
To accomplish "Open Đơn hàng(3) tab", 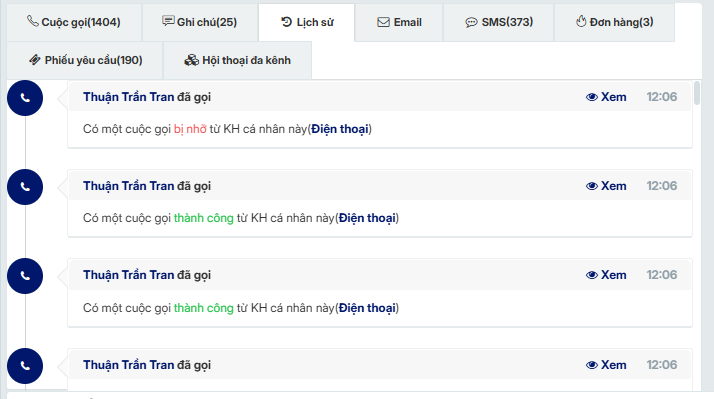I will click(x=614, y=22).
